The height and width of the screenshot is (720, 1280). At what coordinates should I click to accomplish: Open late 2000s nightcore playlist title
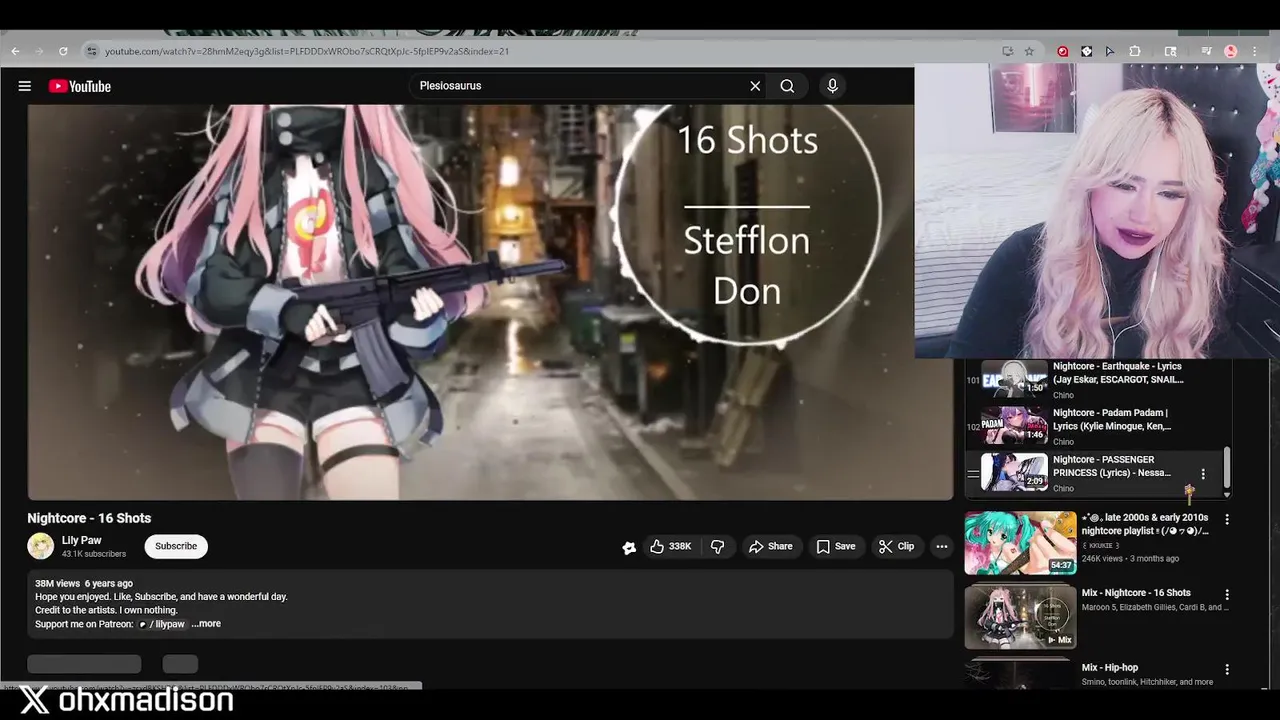[x=1145, y=524]
